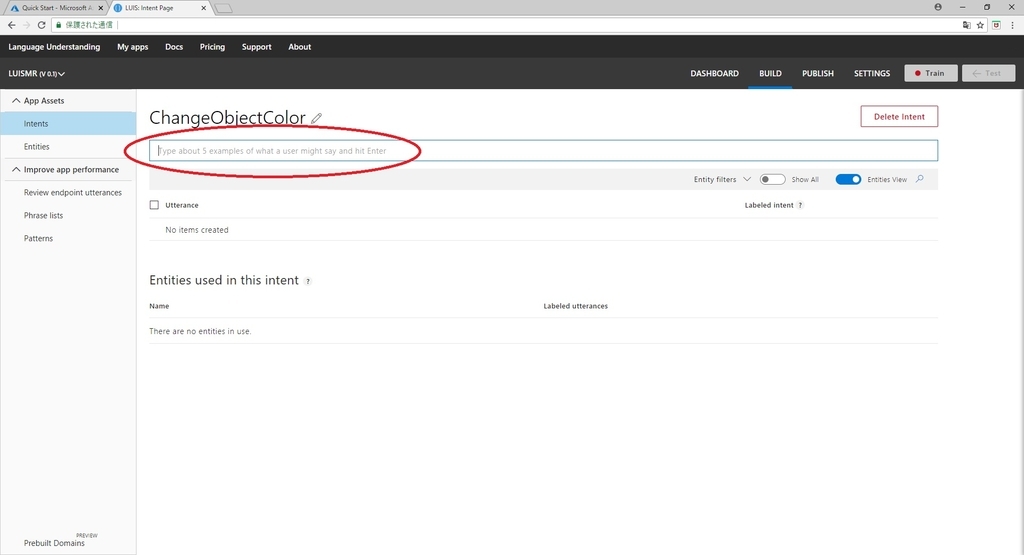Image resolution: width=1024 pixels, height=555 pixels.
Task: Open Review endpoint utterances
Action: click(x=72, y=193)
